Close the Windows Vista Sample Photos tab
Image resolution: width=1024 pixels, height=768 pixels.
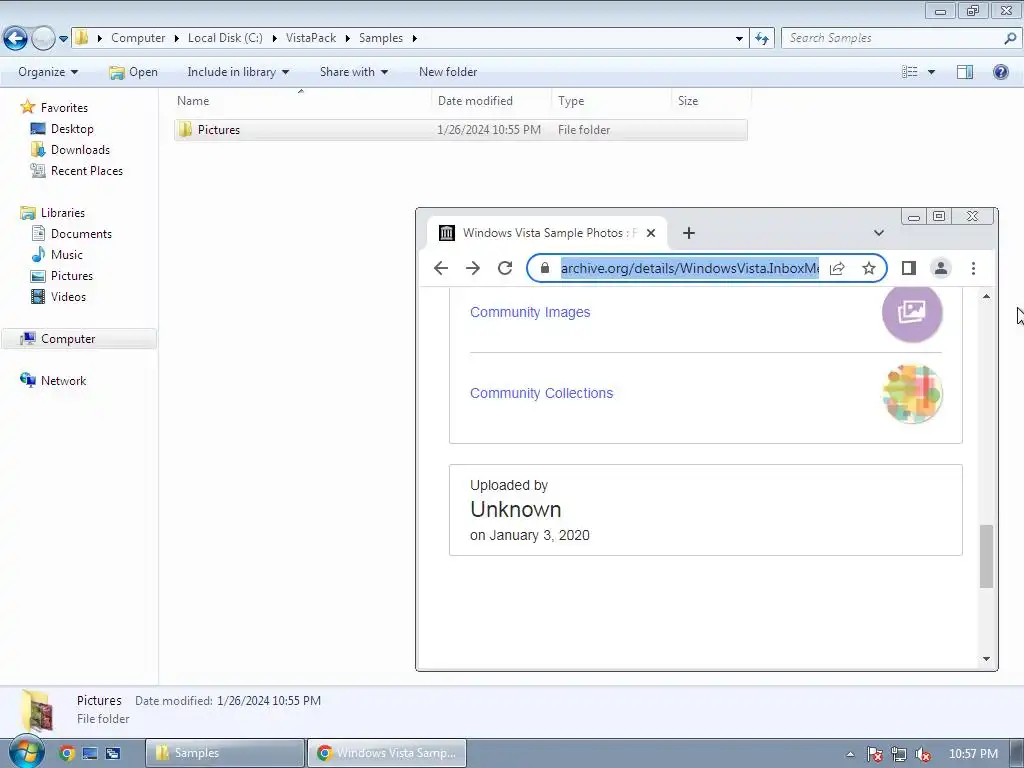click(x=651, y=233)
